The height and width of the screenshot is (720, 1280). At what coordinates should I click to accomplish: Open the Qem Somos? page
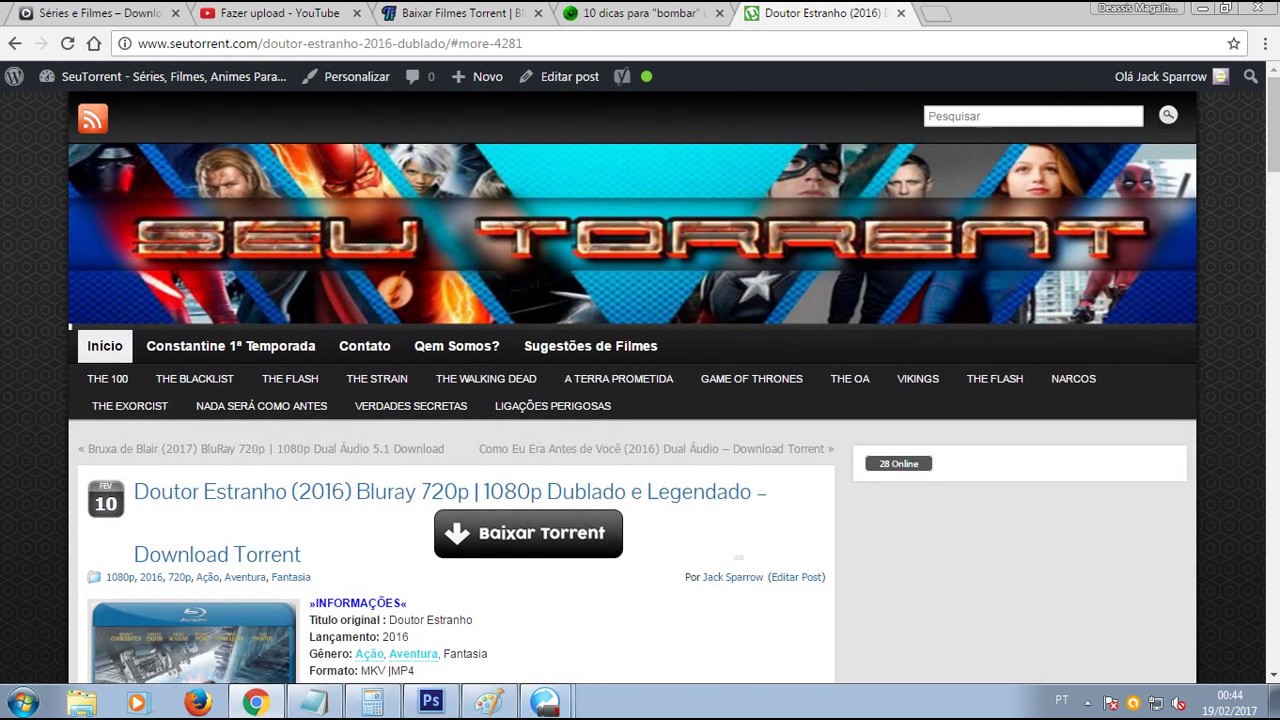(457, 346)
